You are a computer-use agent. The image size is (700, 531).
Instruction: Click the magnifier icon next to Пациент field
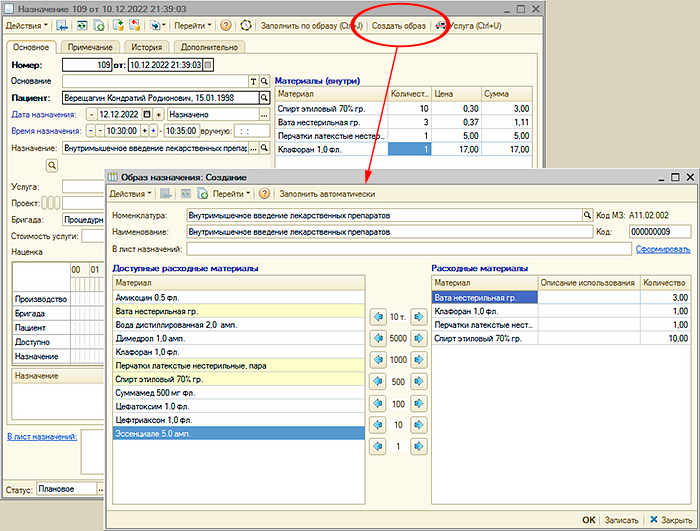tap(264, 98)
